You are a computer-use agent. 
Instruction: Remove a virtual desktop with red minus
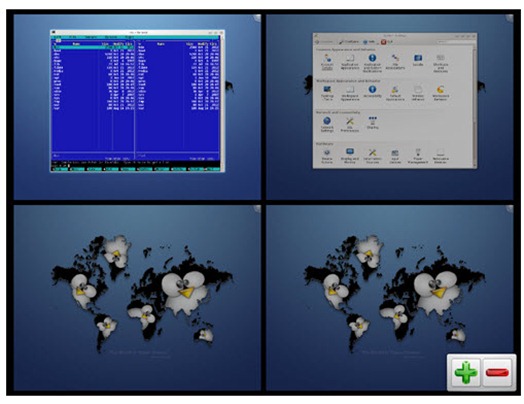(497, 372)
